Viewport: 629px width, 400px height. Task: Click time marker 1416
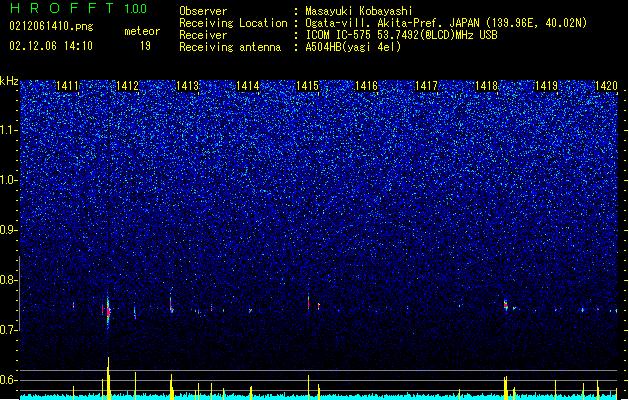coord(366,85)
